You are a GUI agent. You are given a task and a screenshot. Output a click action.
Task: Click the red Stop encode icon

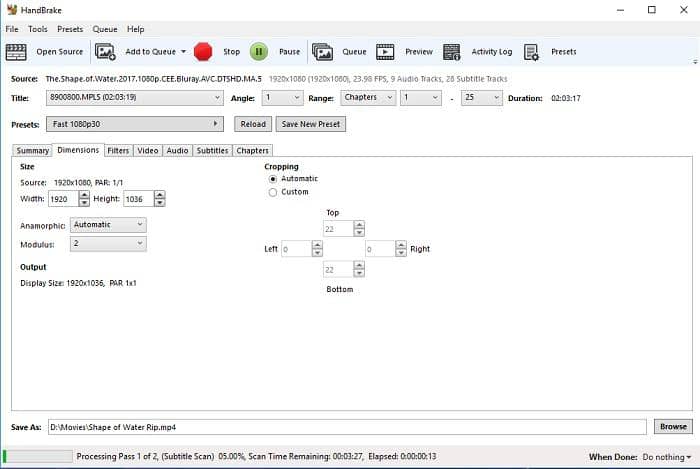pos(203,52)
